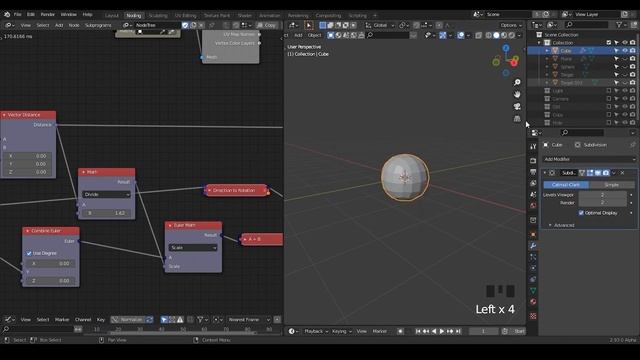Image resolution: width=640 pixels, height=360 pixels.
Task: Toggle visibility eye for Cube object
Action: tap(624, 51)
